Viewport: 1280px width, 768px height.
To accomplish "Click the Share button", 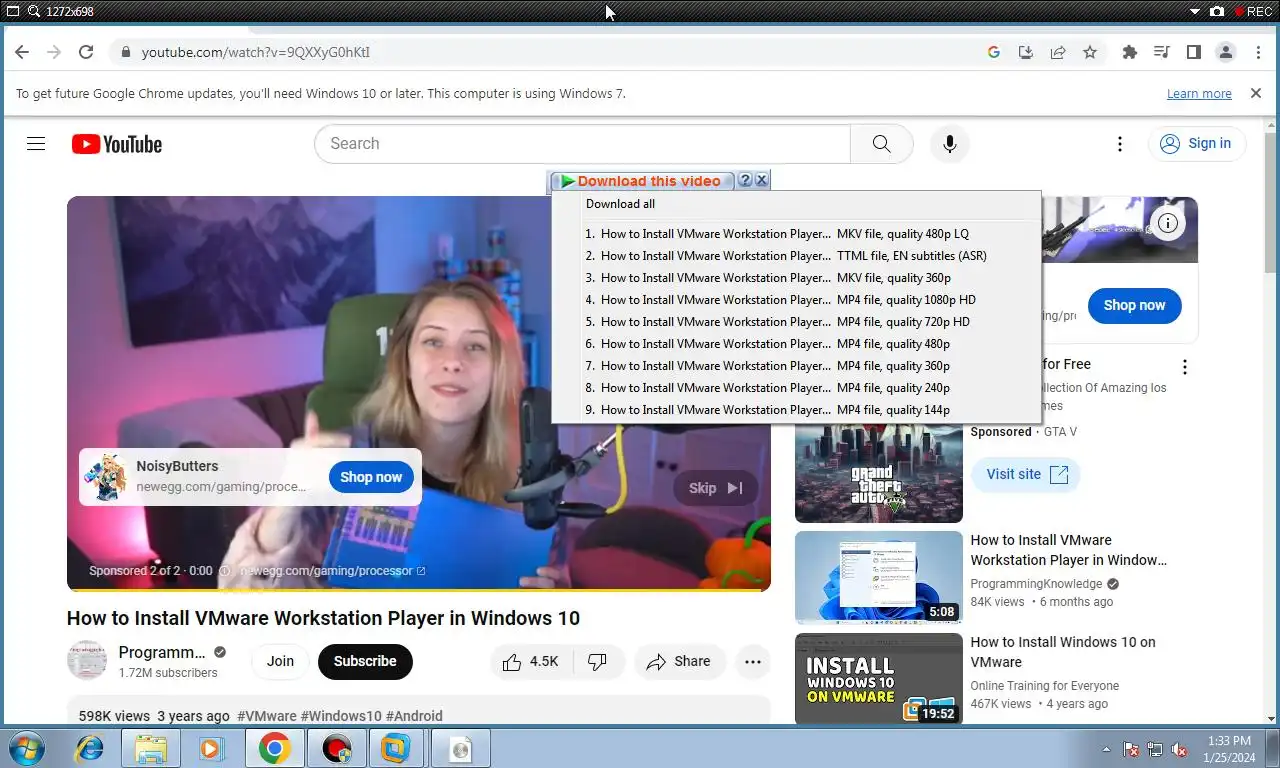I will pyautogui.click(x=679, y=661).
